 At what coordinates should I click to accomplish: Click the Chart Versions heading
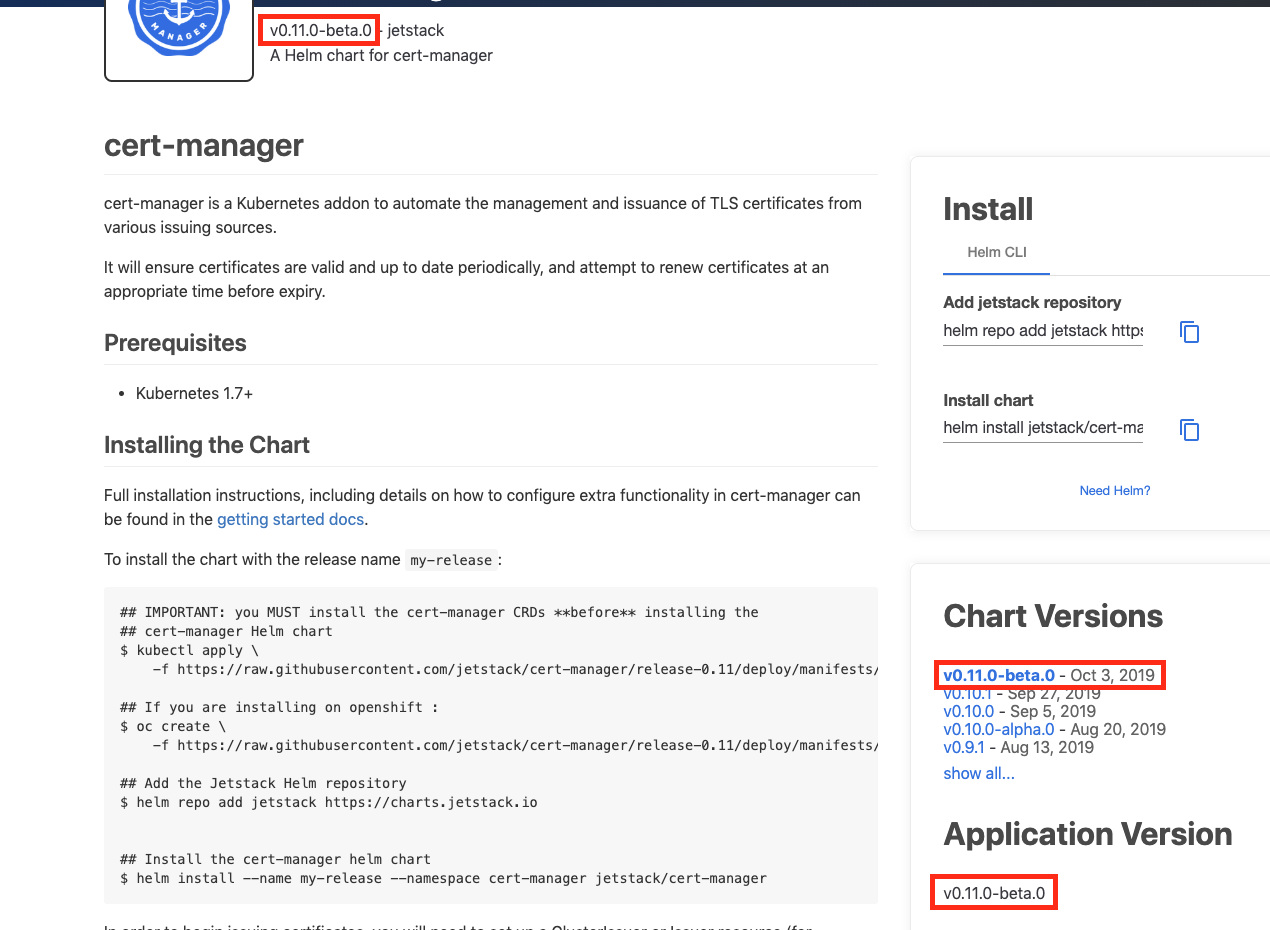(x=1053, y=616)
